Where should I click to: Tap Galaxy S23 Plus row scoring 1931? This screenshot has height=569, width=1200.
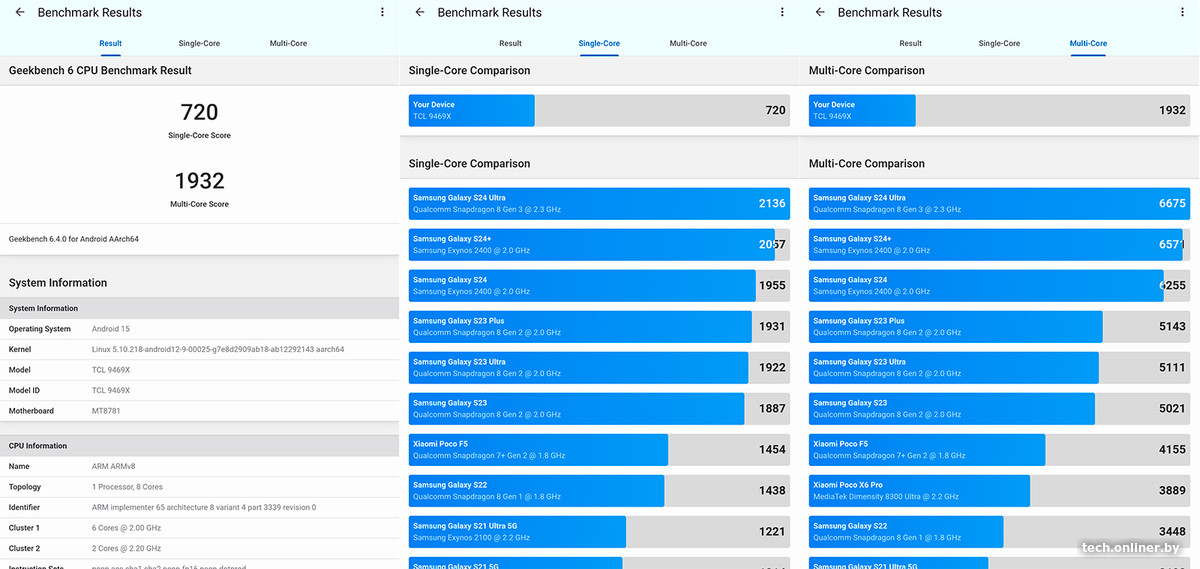click(x=599, y=326)
